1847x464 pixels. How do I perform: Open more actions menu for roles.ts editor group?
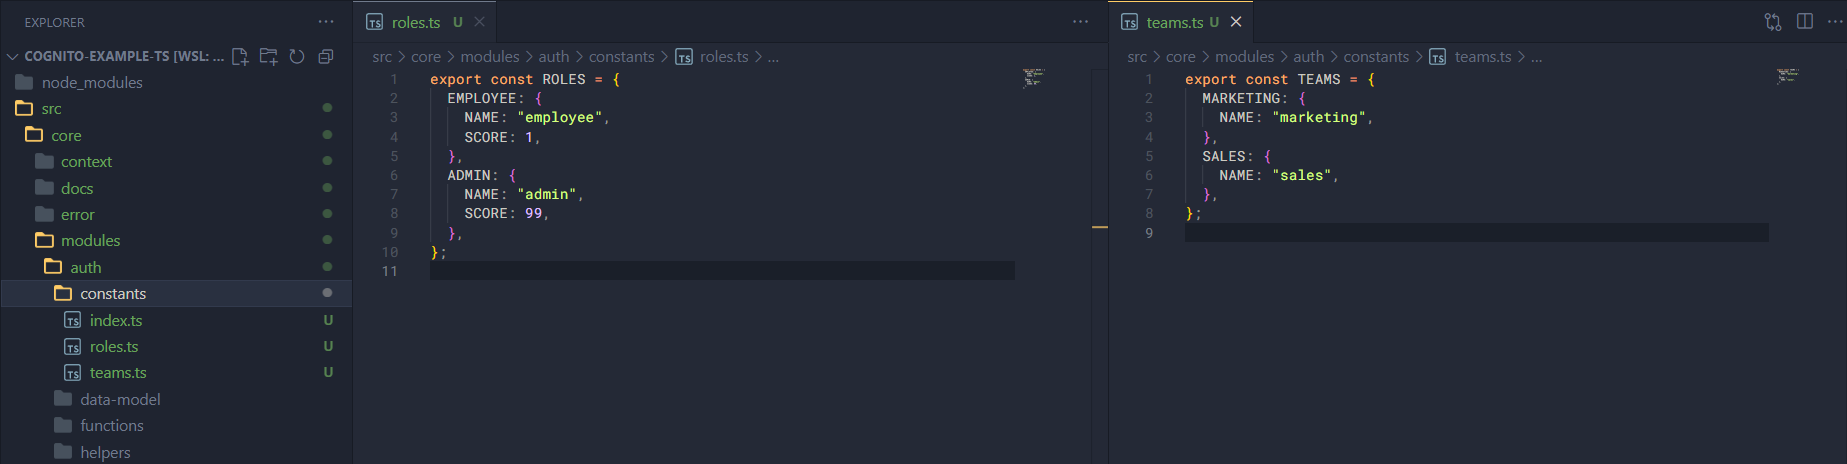(x=1080, y=22)
